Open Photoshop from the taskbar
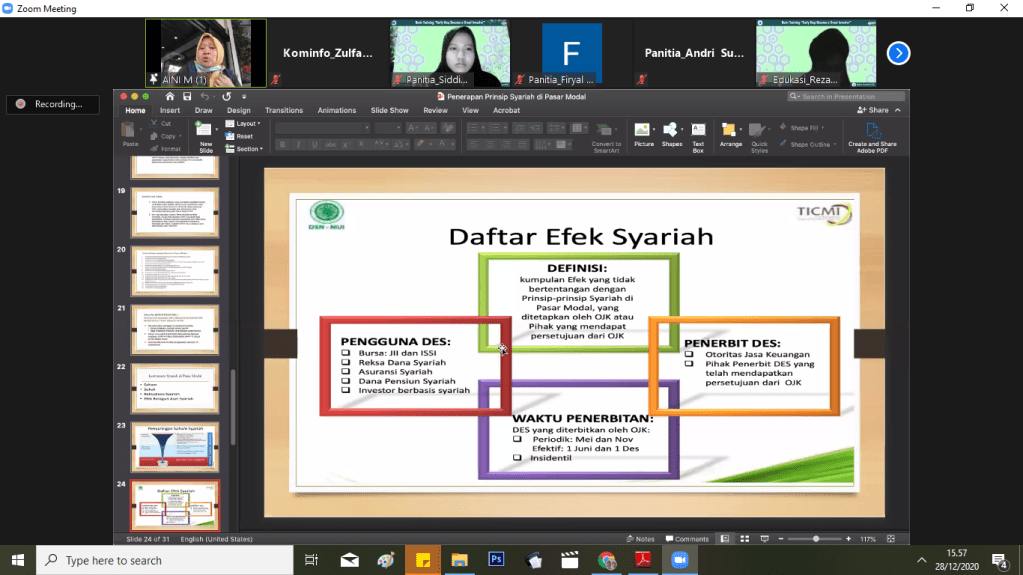This screenshot has height=575, width=1023. (x=495, y=560)
